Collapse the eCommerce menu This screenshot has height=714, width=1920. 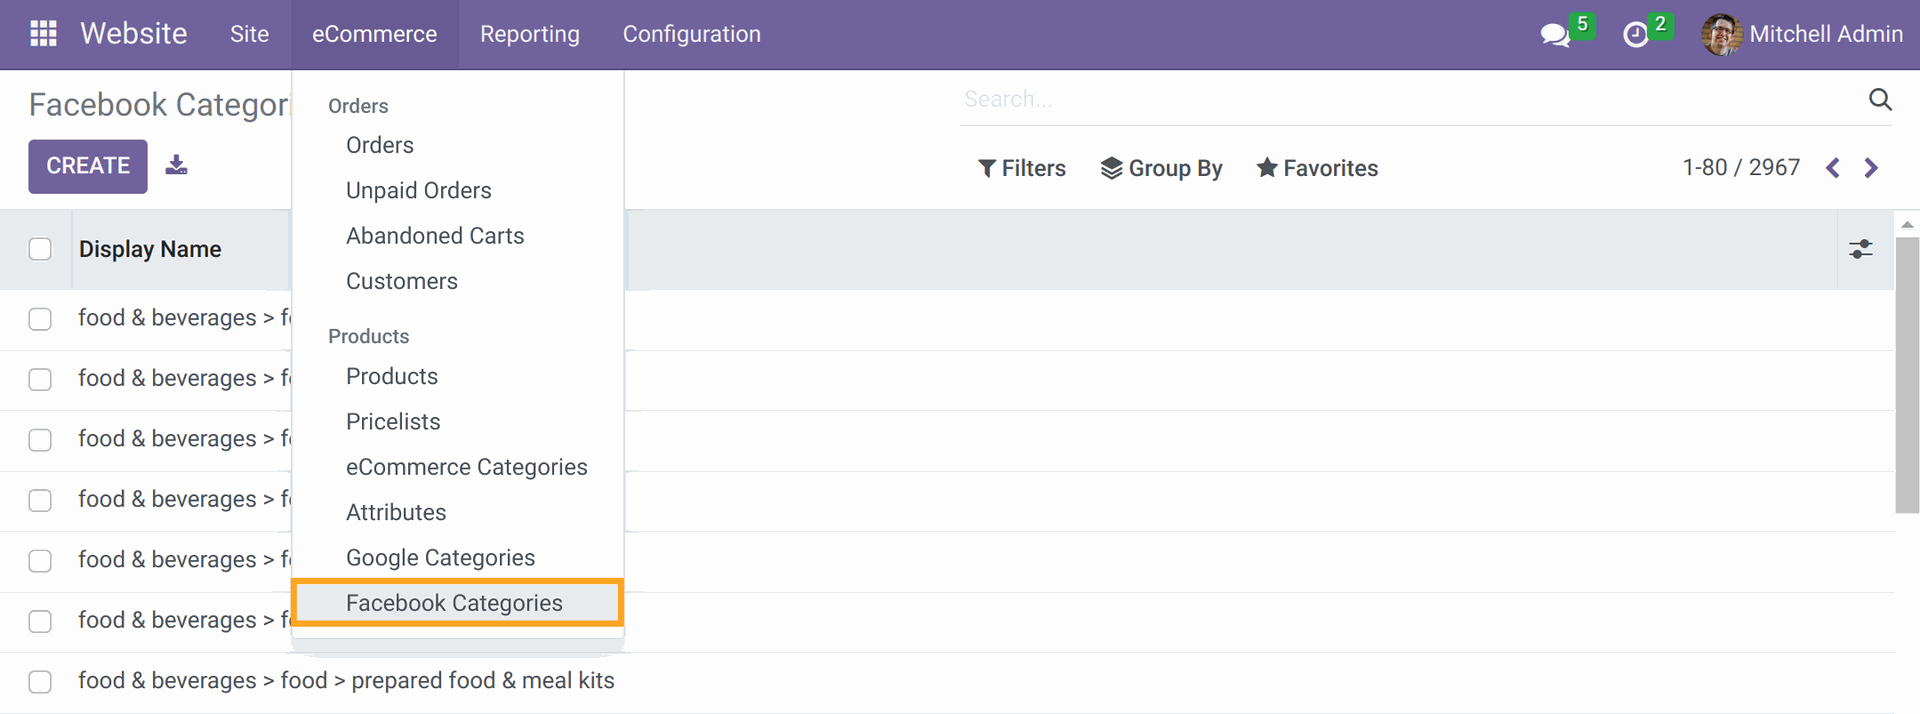pos(375,34)
